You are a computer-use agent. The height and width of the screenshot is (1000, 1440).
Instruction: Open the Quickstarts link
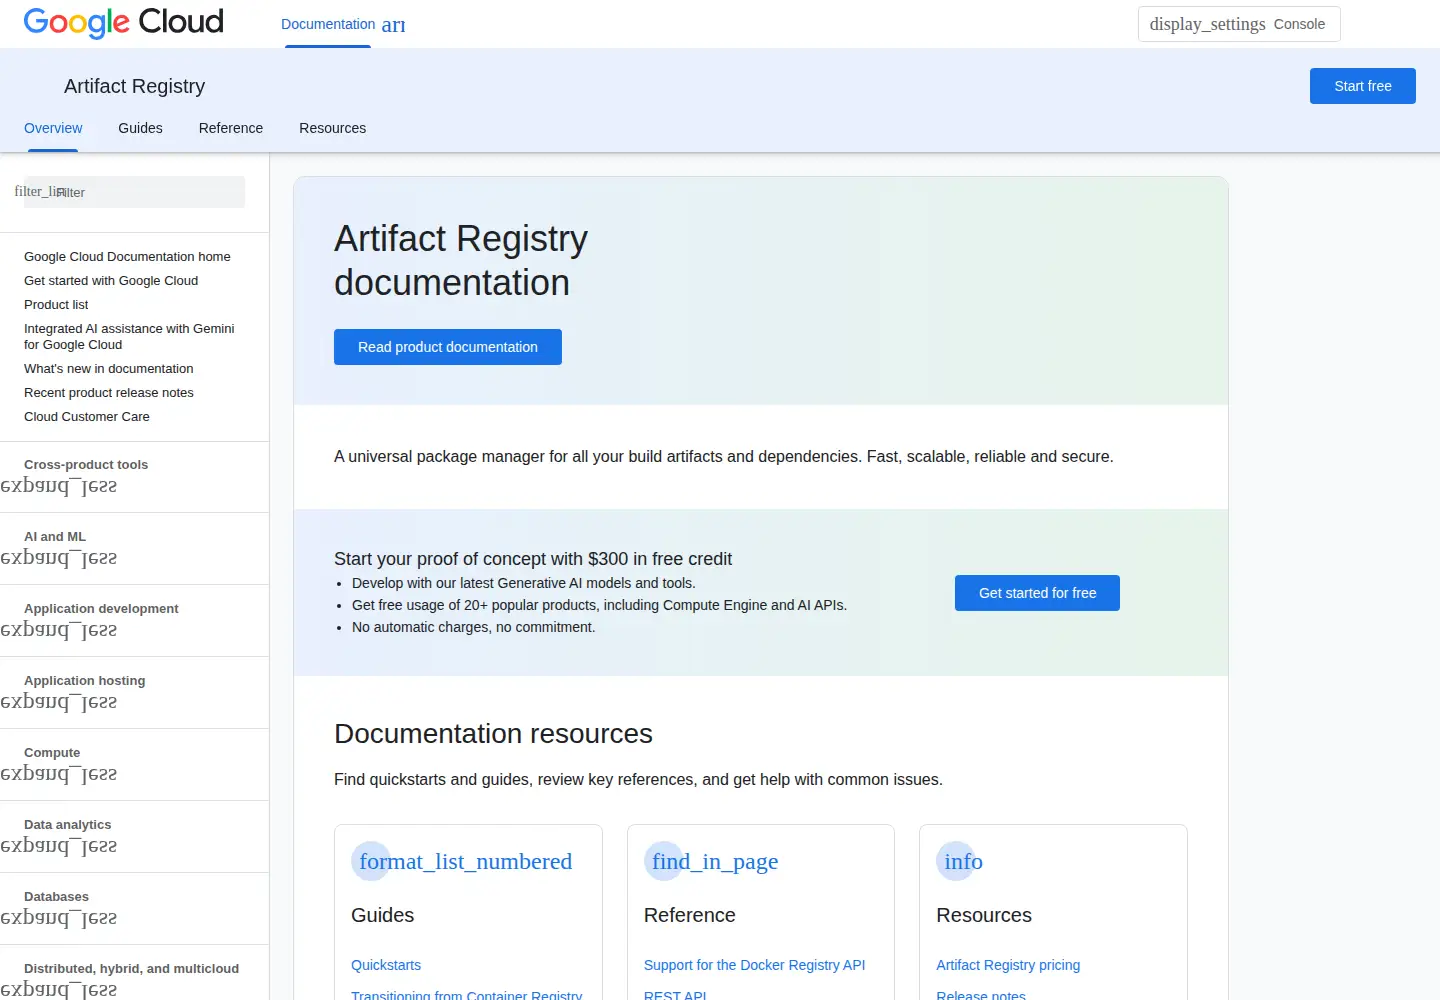pyautogui.click(x=386, y=965)
